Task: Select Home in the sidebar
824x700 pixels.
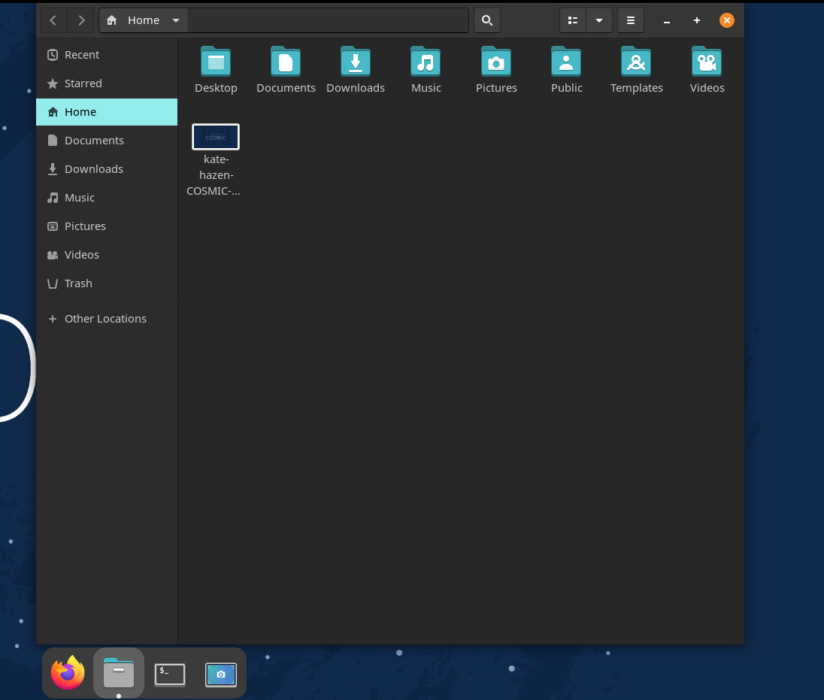Action: click(107, 112)
